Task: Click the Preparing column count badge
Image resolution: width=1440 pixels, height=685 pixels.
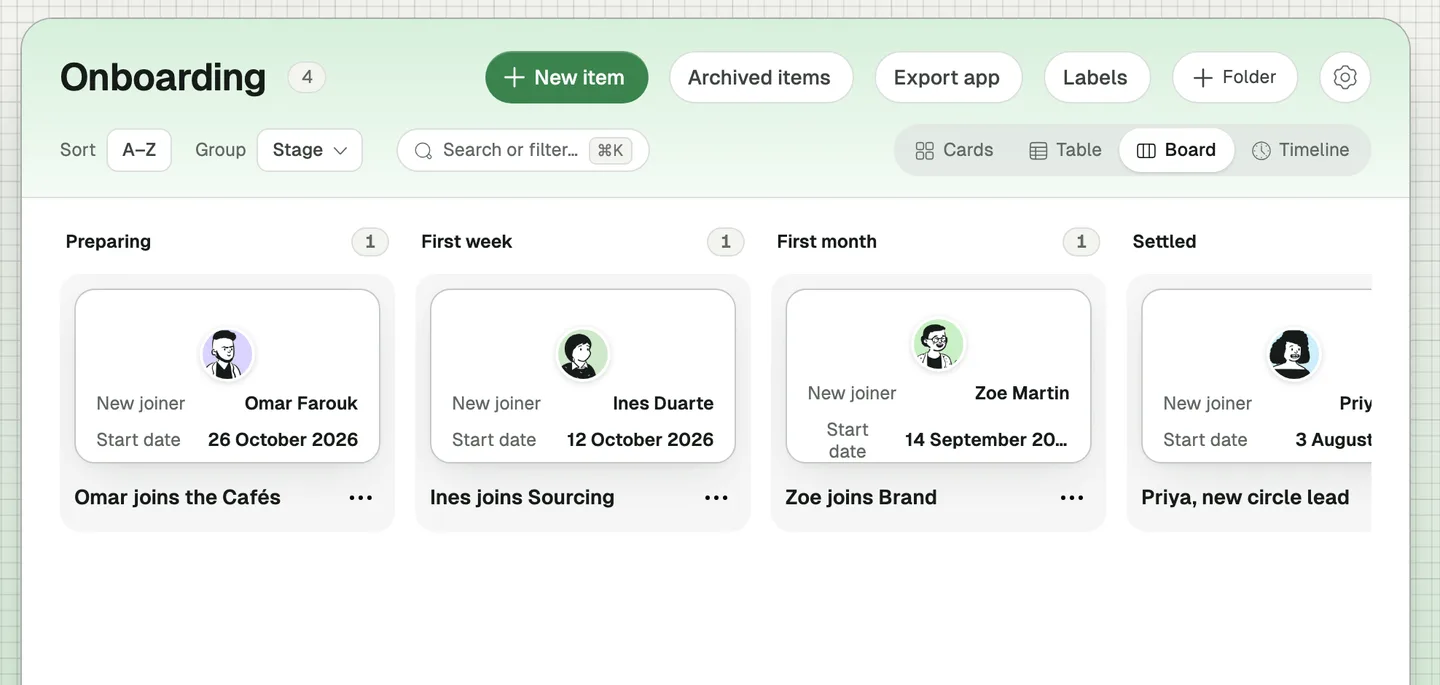Action: [370, 241]
